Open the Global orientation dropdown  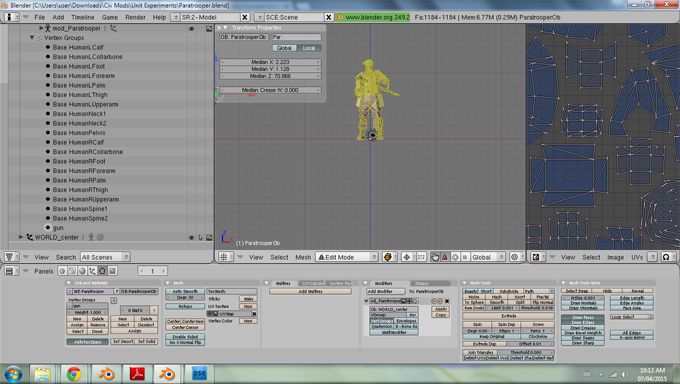[487, 257]
